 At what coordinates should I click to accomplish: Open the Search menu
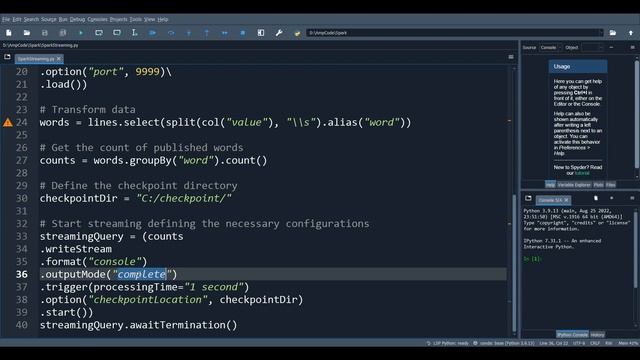(x=31, y=19)
